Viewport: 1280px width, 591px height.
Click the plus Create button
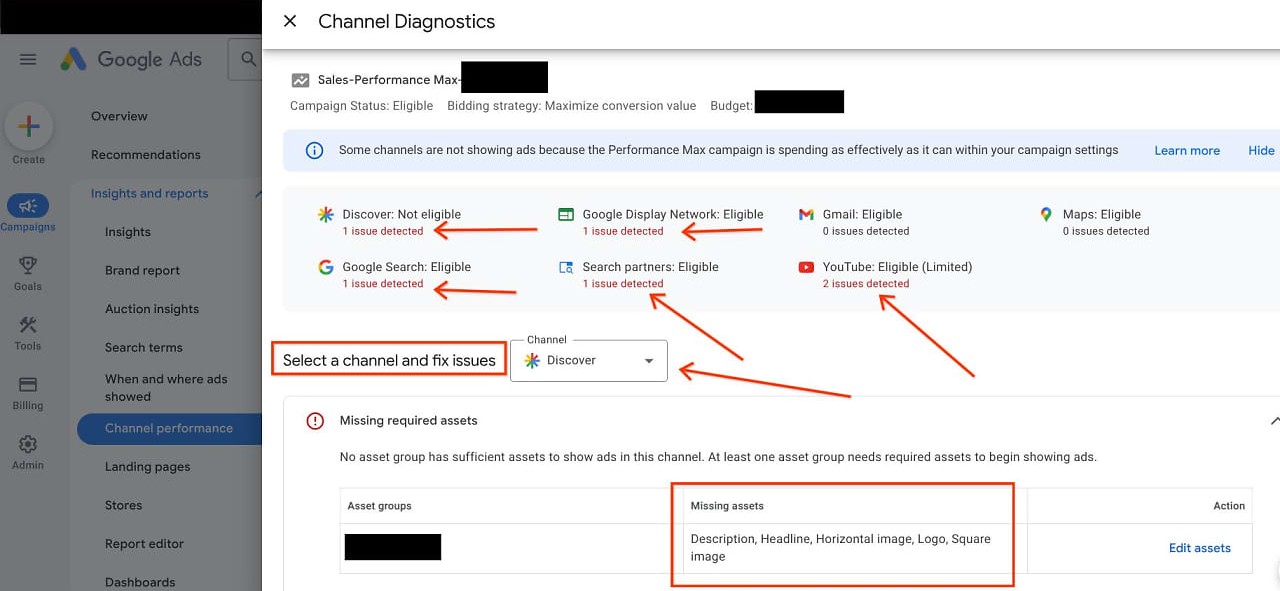tap(29, 126)
